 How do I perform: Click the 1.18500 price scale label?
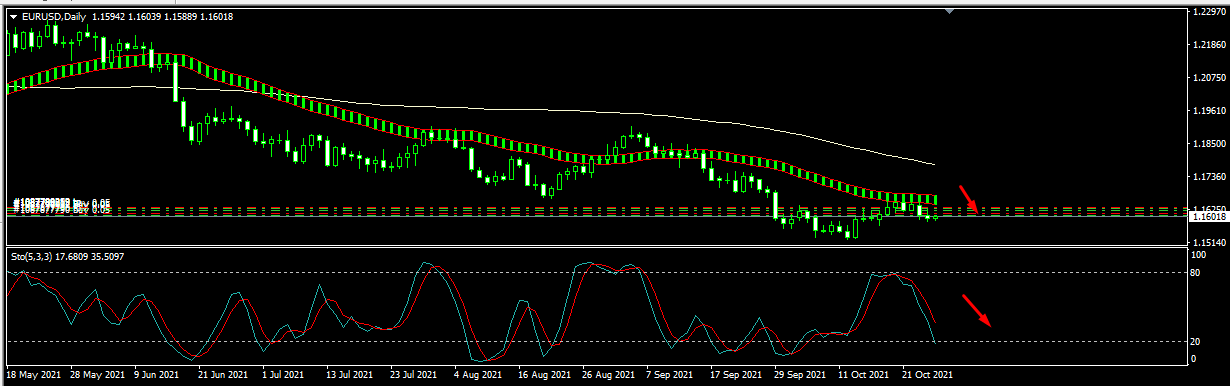pos(1209,144)
